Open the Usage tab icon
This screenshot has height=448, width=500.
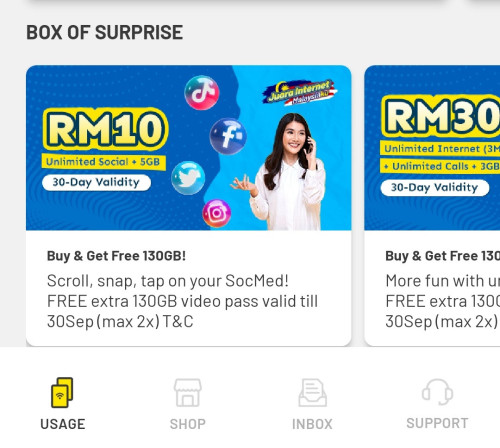(x=62, y=392)
